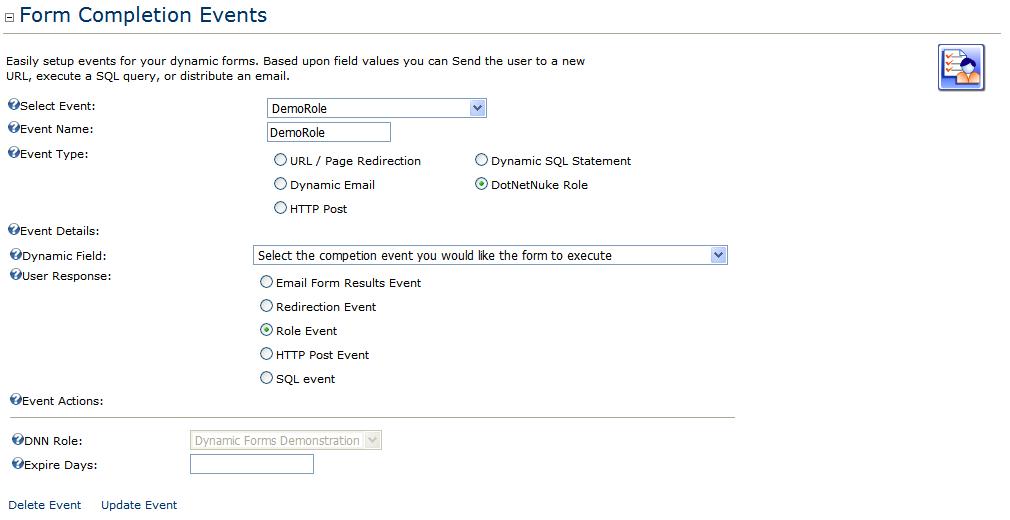The height and width of the screenshot is (520, 1010).
Task: Click the Event Name field containing DemoRole
Action: click(x=329, y=132)
